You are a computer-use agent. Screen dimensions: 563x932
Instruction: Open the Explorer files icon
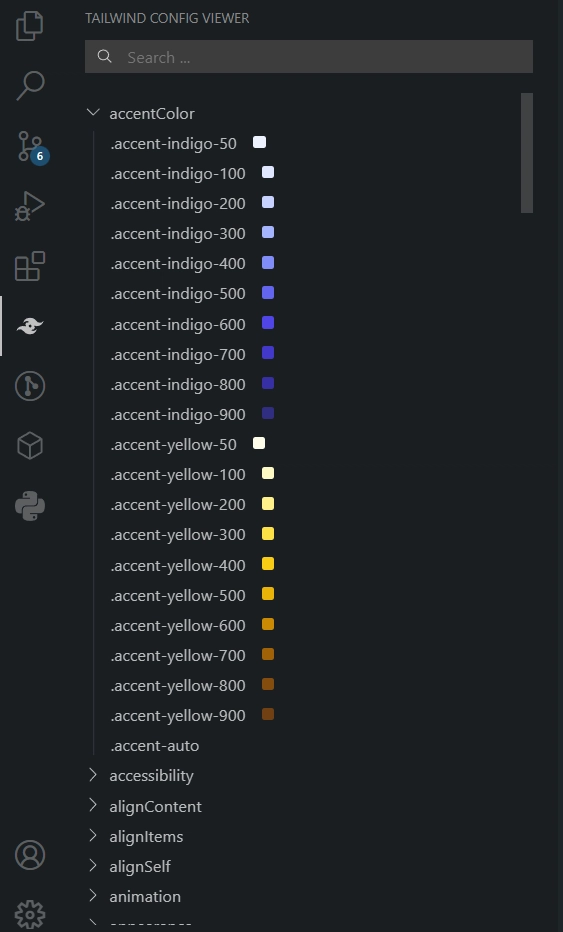click(30, 26)
